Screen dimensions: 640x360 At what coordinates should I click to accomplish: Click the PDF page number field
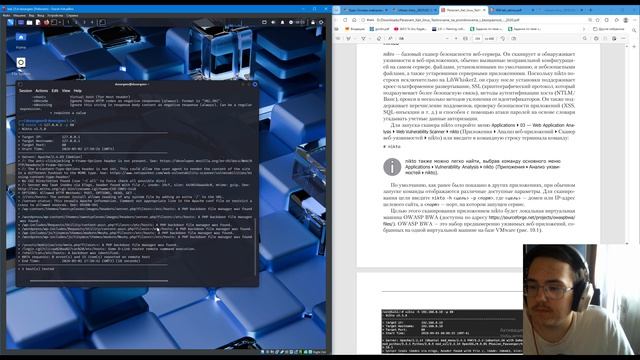point(478,38)
